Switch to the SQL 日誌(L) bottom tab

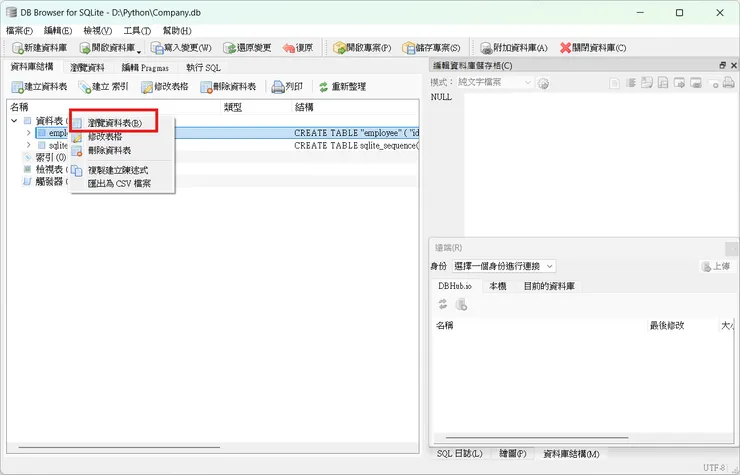460,454
